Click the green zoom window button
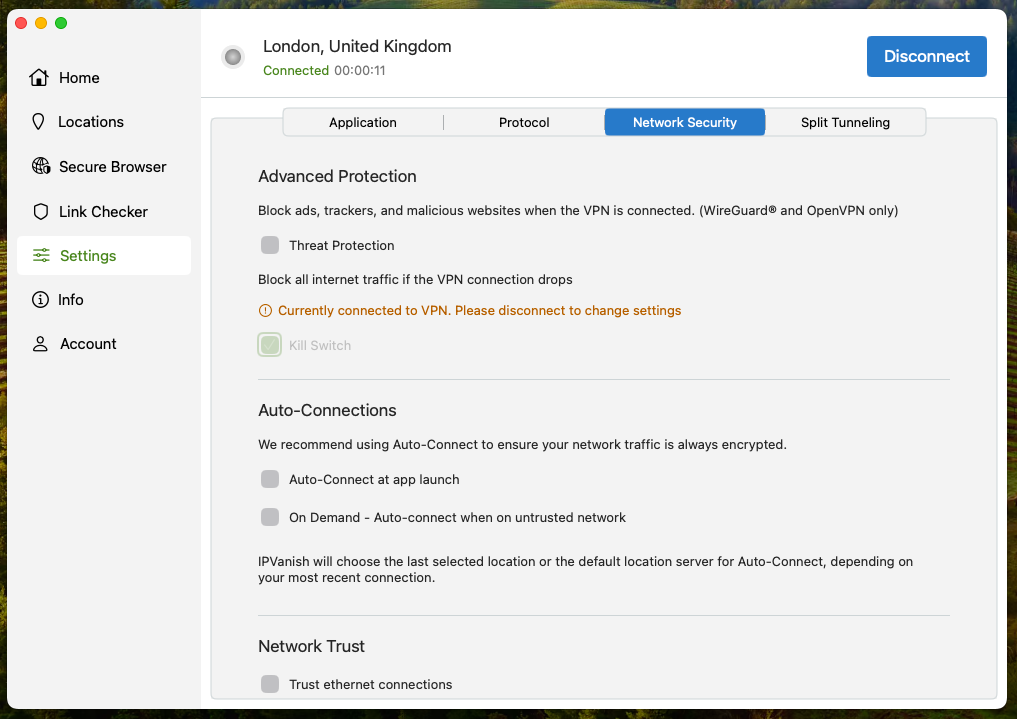Image resolution: width=1017 pixels, height=719 pixels. point(61,23)
